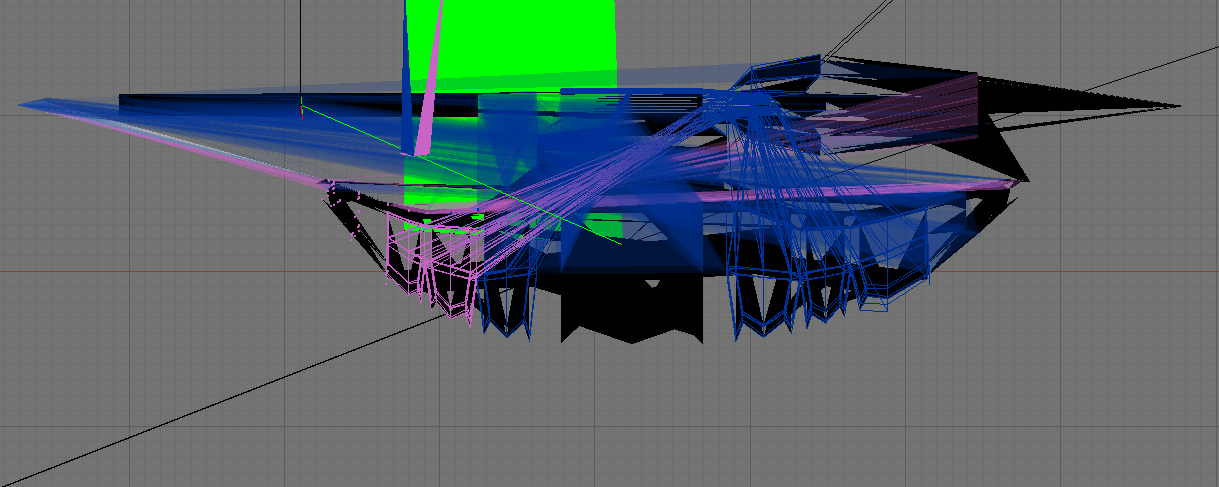Click the blue vertical strip left of pink strip
The width and height of the screenshot is (1219, 487).
[x=407, y=70]
